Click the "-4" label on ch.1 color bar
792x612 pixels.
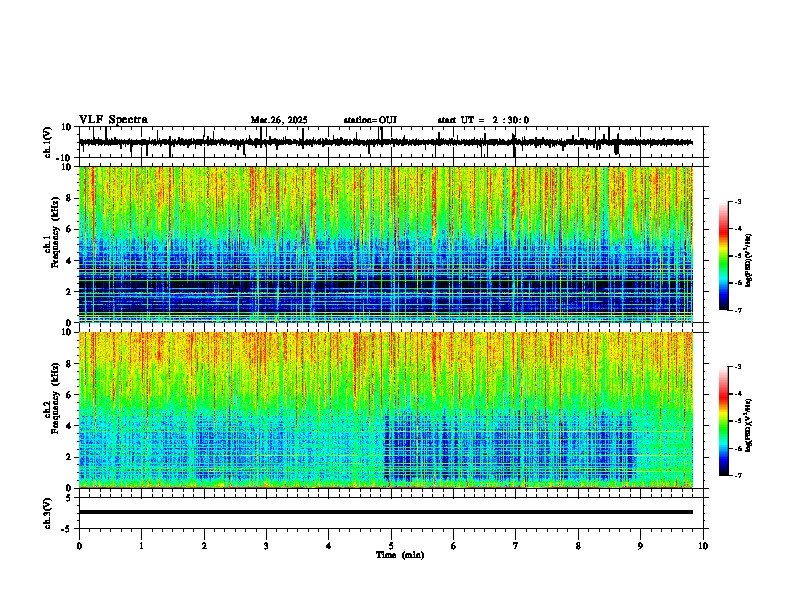pyautogui.click(x=738, y=229)
